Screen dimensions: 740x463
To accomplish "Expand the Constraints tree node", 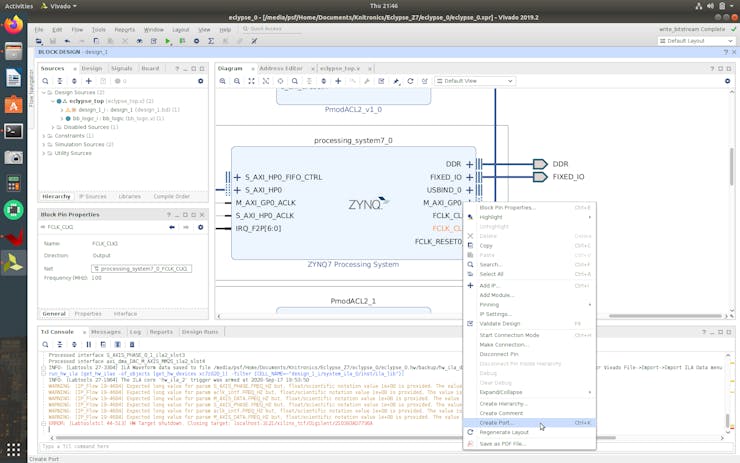I will (45, 136).
